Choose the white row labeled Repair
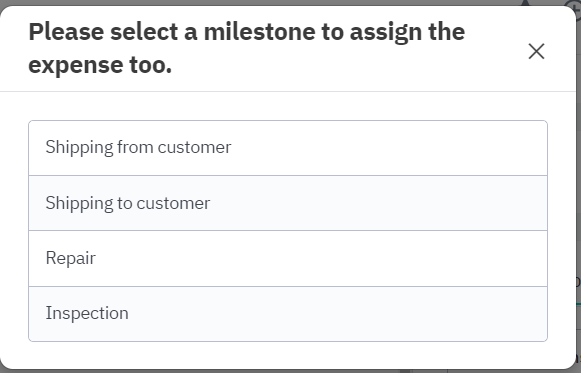The width and height of the screenshot is (581, 373). pyautogui.click(x=288, y=259)
